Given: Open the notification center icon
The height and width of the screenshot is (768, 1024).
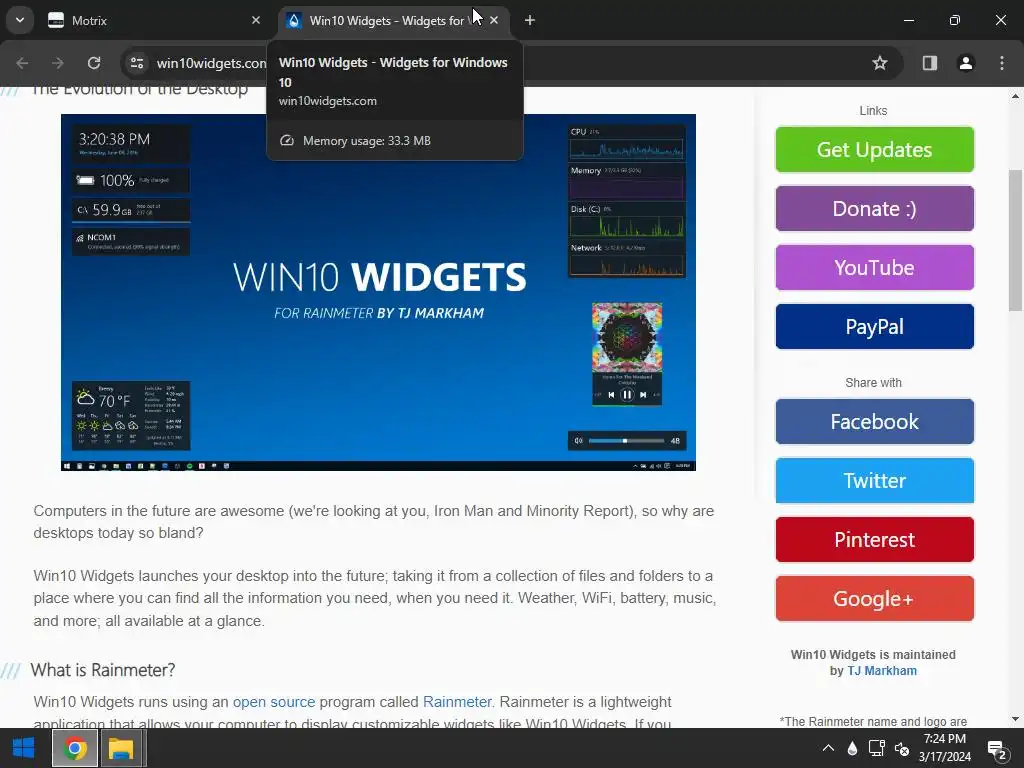Looking at the screenshot, I should (997, 749).
